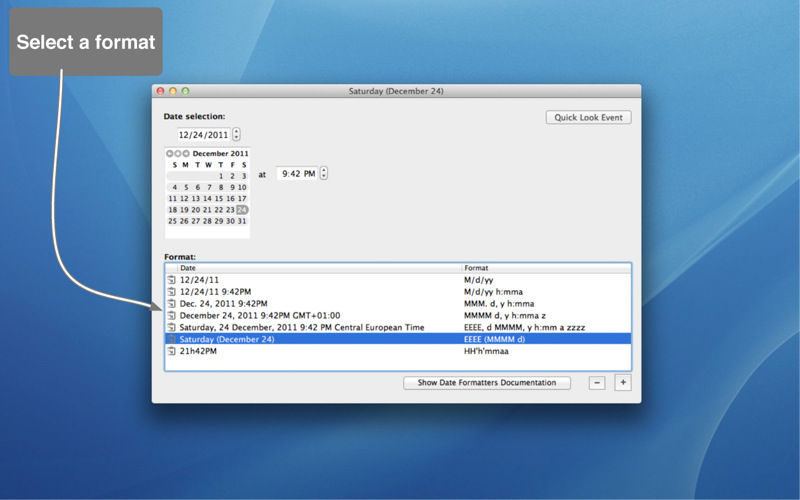Select December 24 highlighted day
This screenshot has height=500, width=800.
(x=242, y=210)
